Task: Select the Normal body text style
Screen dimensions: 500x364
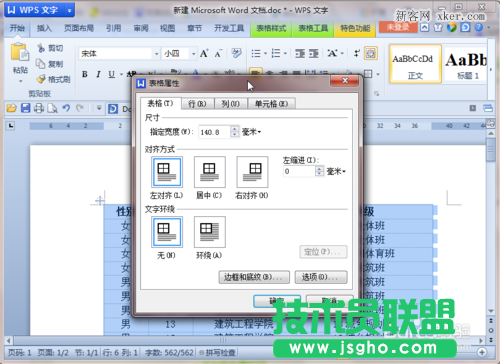Action: coord(415,64)
